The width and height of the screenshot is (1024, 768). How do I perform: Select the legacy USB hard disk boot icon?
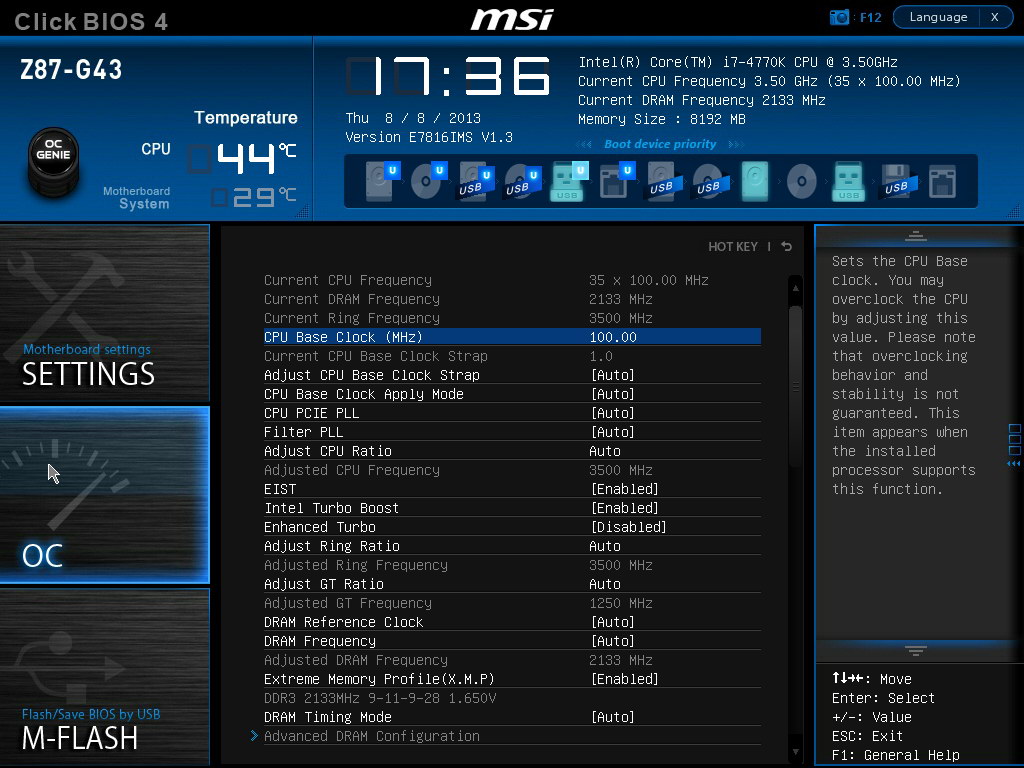(665, 181)
